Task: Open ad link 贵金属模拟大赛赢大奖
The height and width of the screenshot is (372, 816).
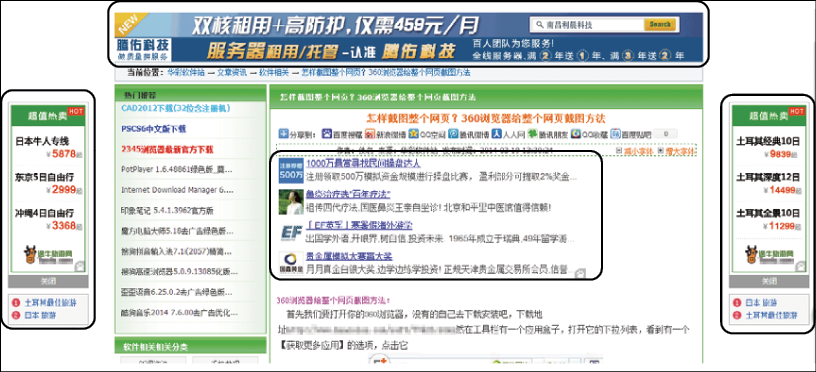Action: click(349, 256)
